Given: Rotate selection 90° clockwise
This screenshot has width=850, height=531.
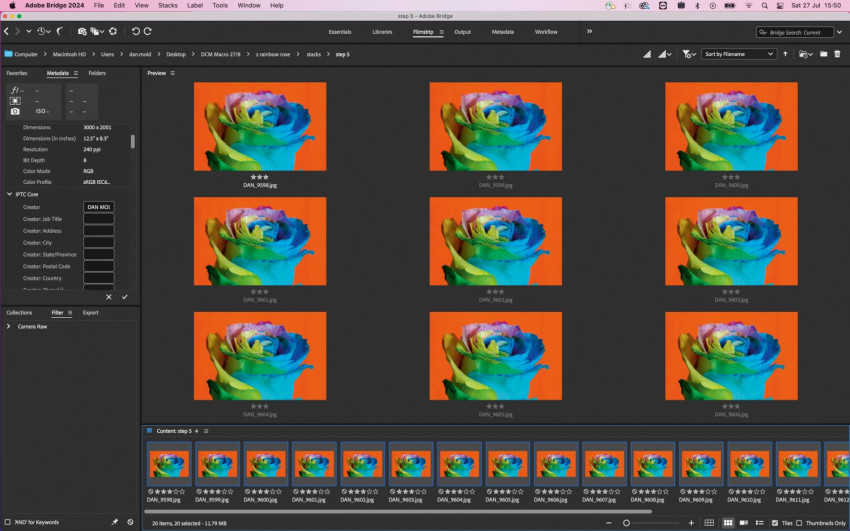Looking at the screenshot, I should [x=147, y=31].
